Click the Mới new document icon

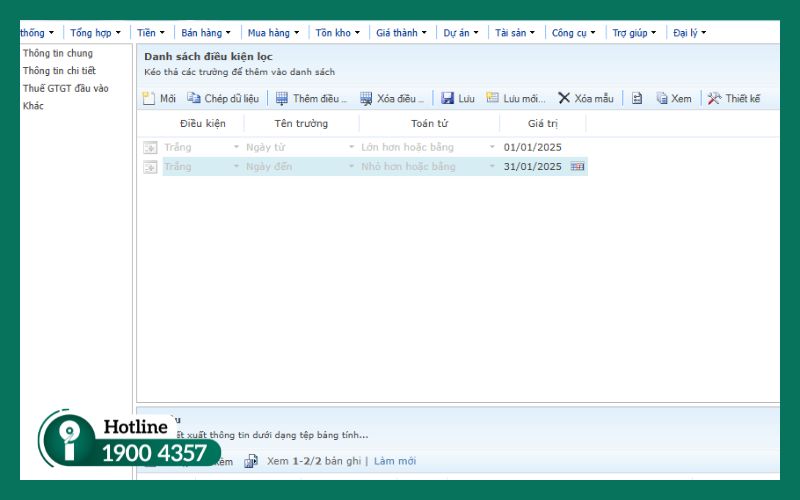[148, 98]
